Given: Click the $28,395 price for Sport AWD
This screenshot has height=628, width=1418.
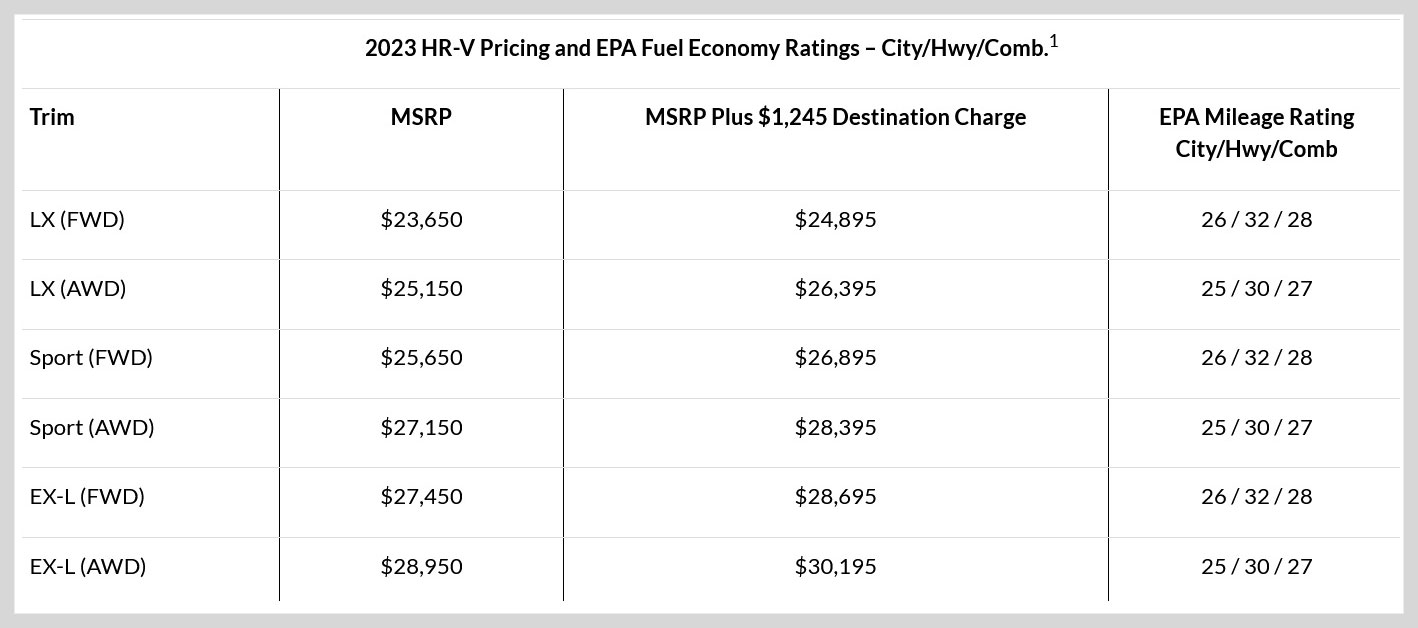Looking at the screenshot, I should pyautogui.click(x=835, y=427).
